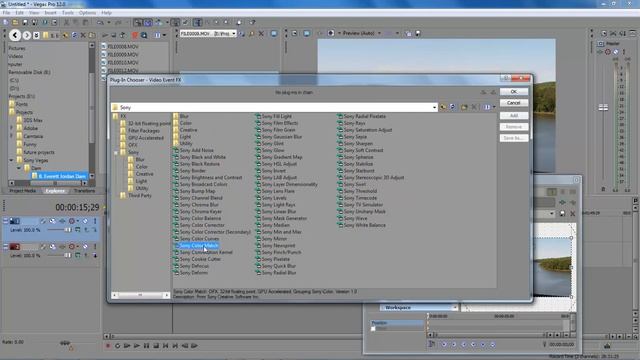Click the Explorer refresh icon
This screenshot has width=640, height=360.
tap(74, 36)
